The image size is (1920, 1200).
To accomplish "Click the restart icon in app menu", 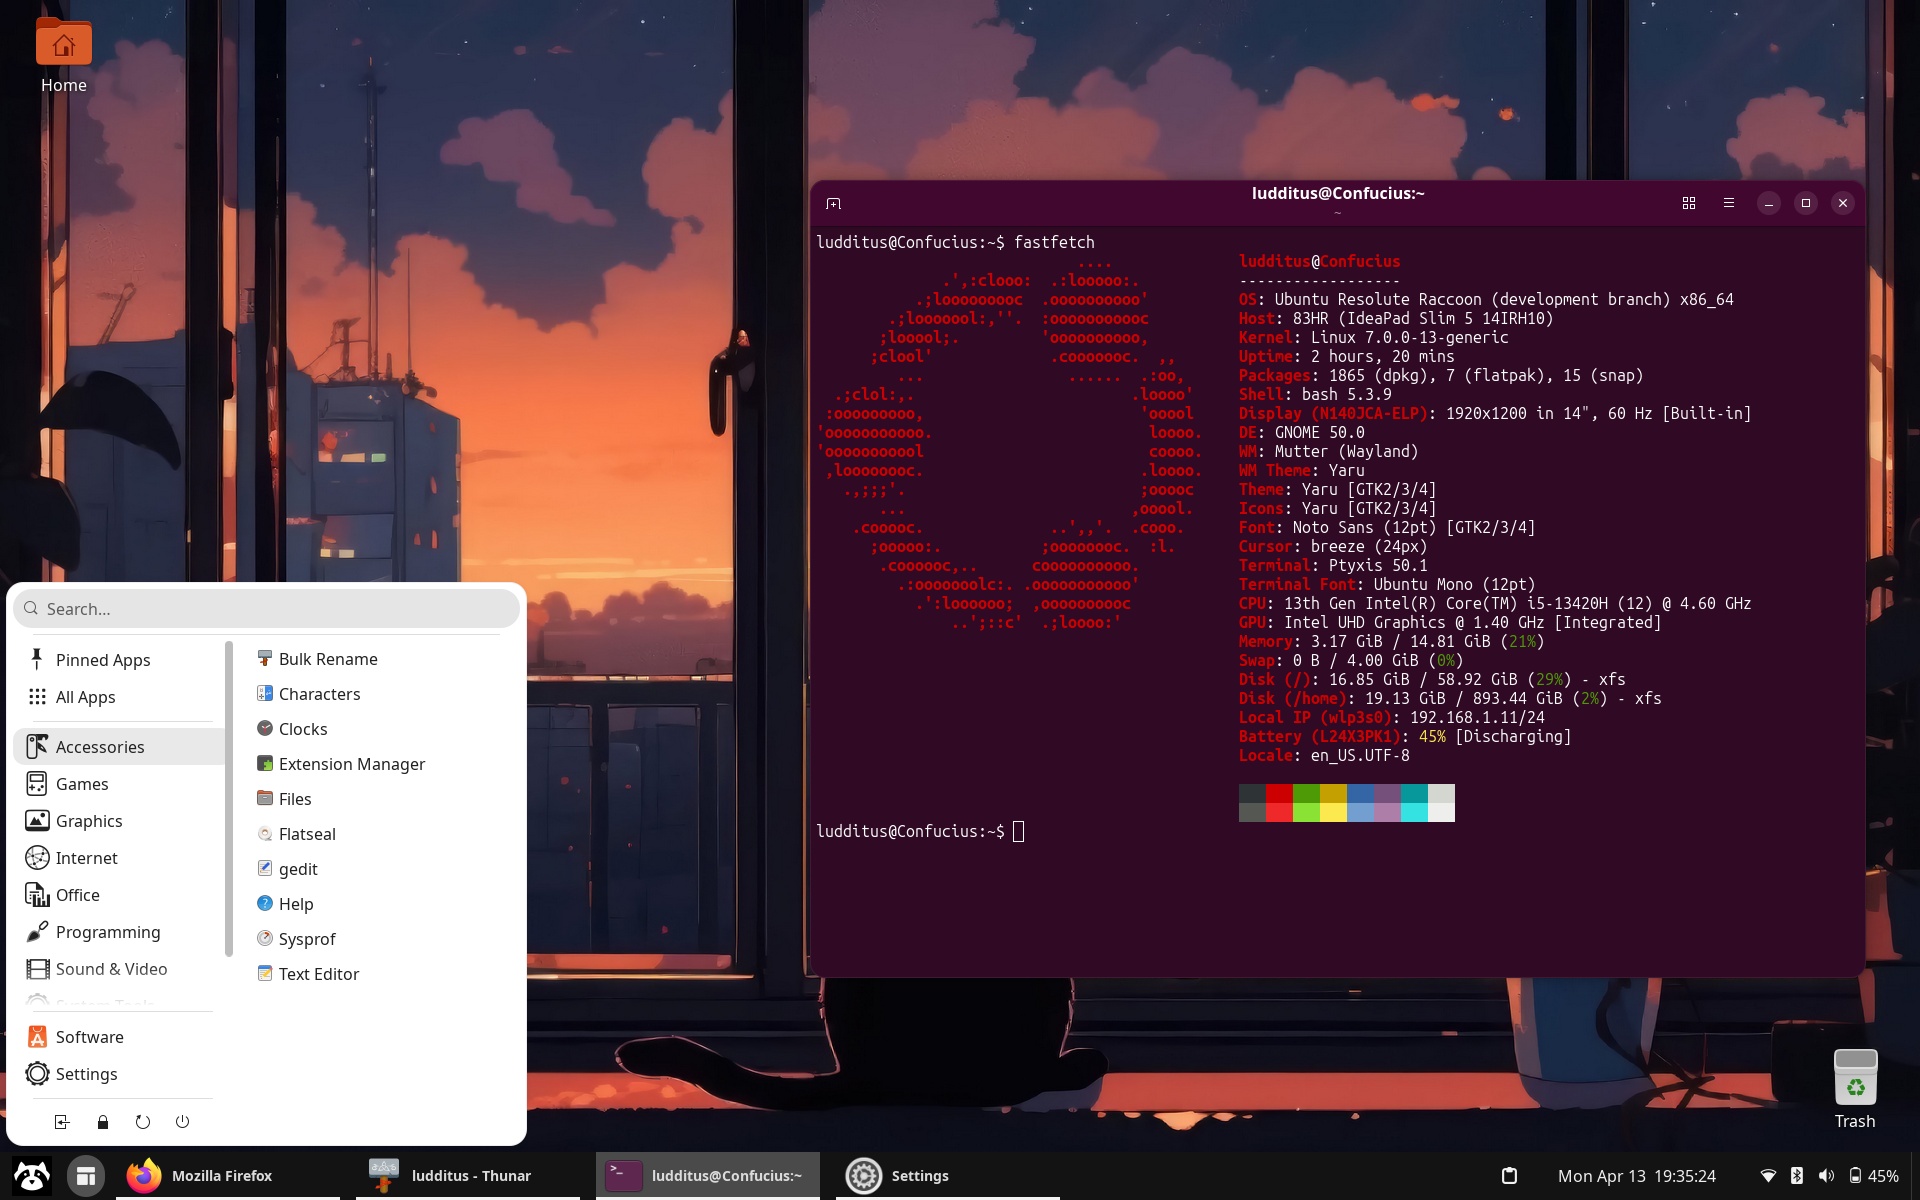I will tap(142, 1122).
